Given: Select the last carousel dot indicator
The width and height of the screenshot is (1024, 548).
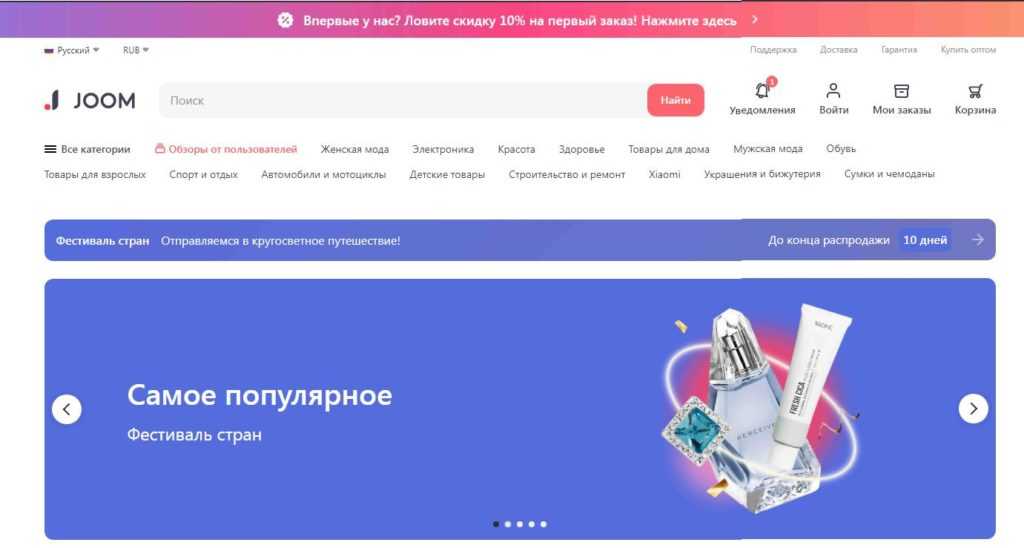Looking at the screenshot, I should [543, 524].
